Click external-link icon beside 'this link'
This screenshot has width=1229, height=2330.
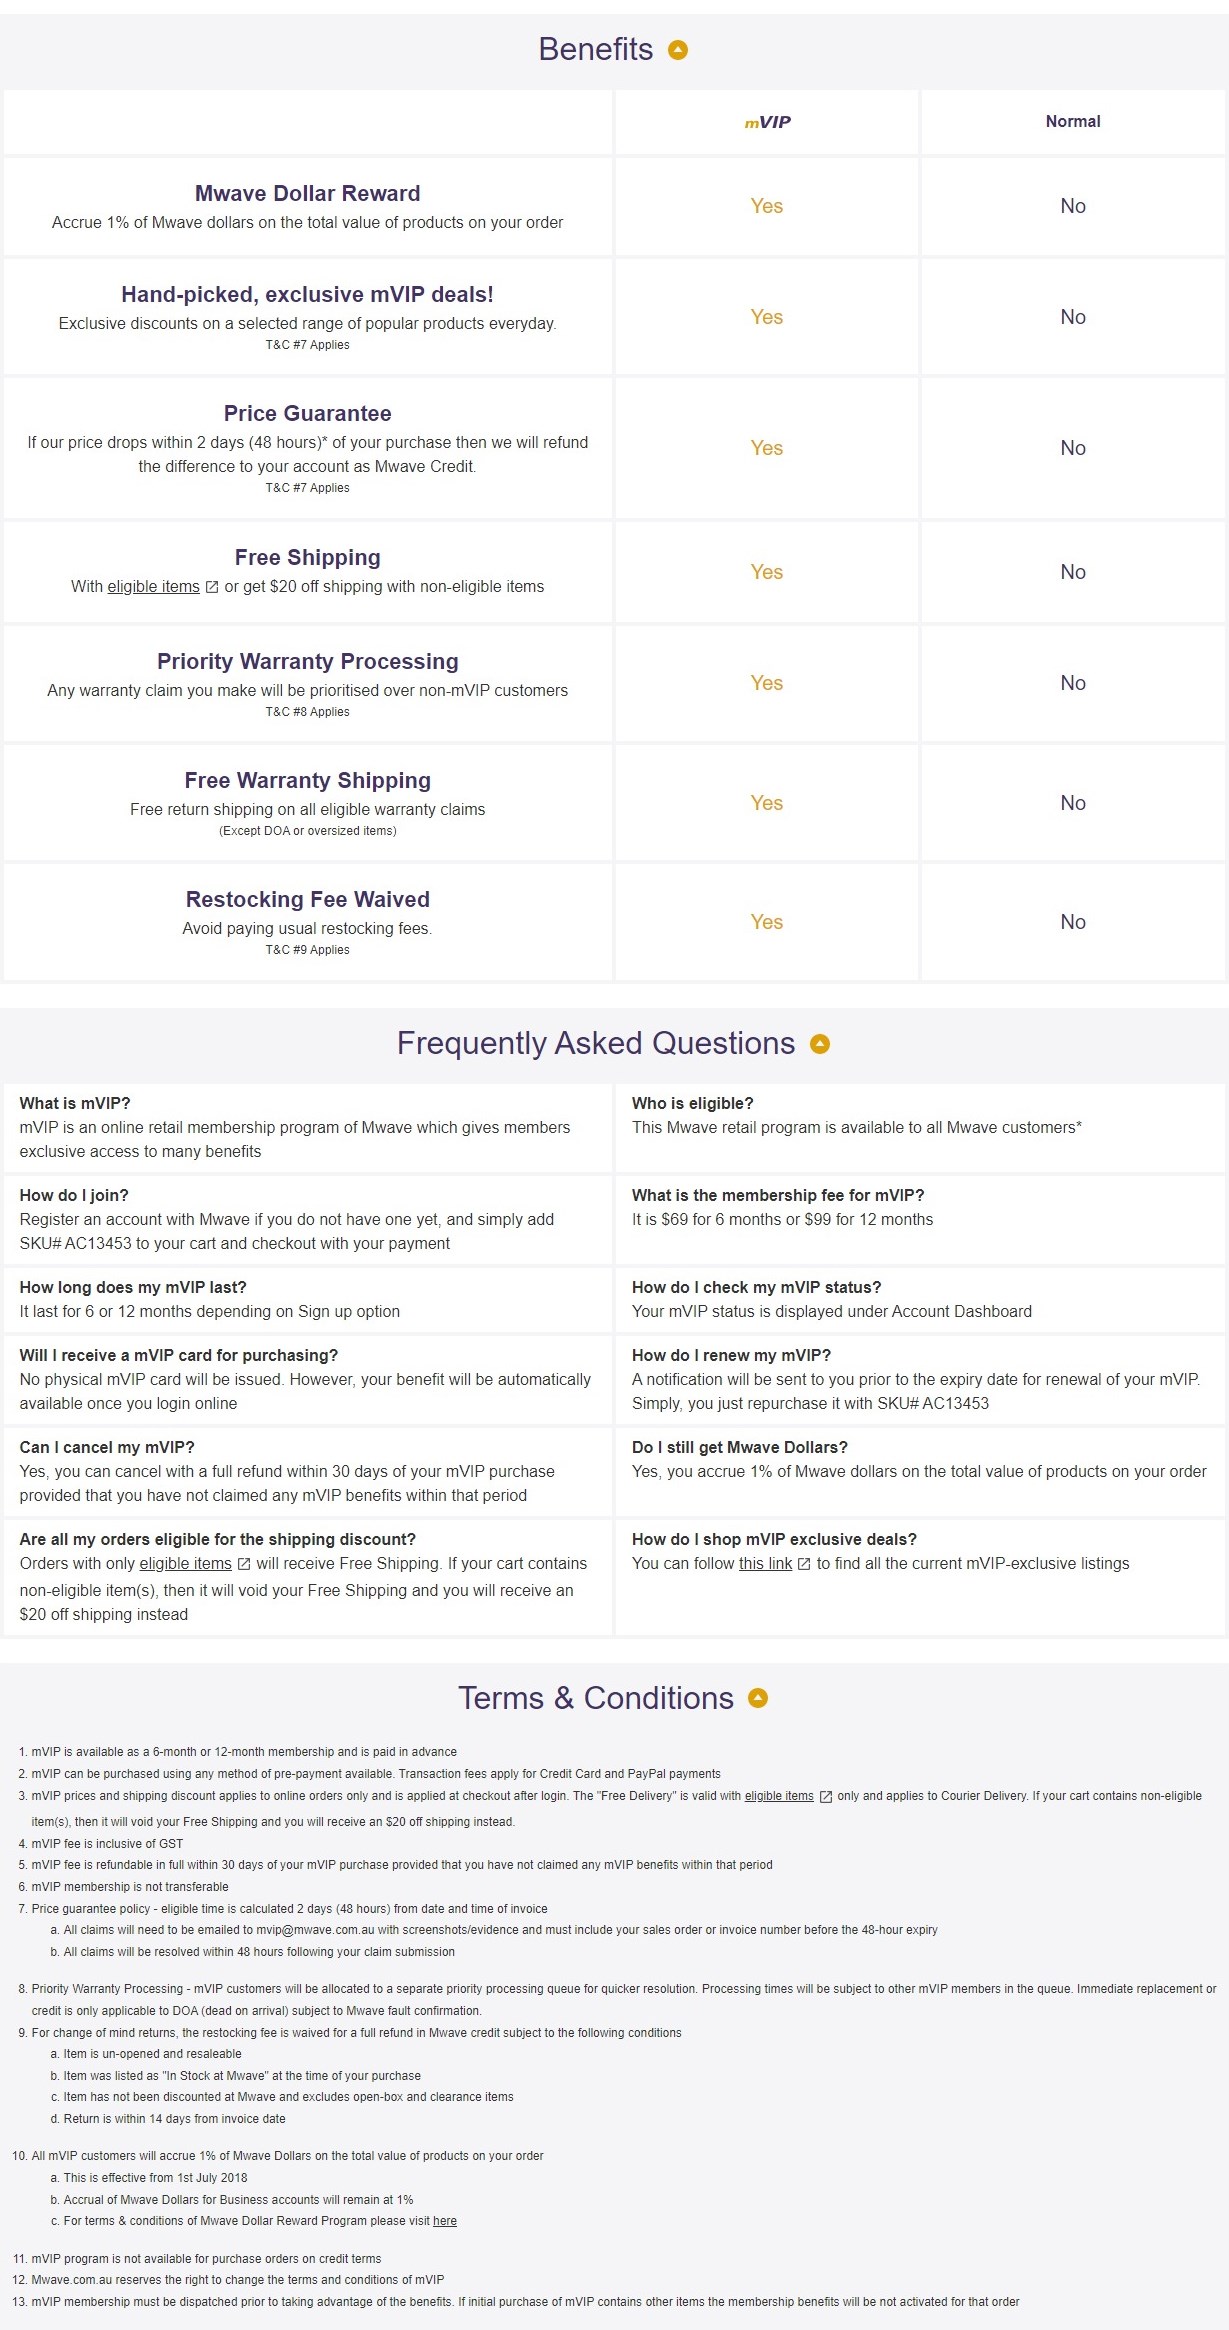pos(804,1564)
